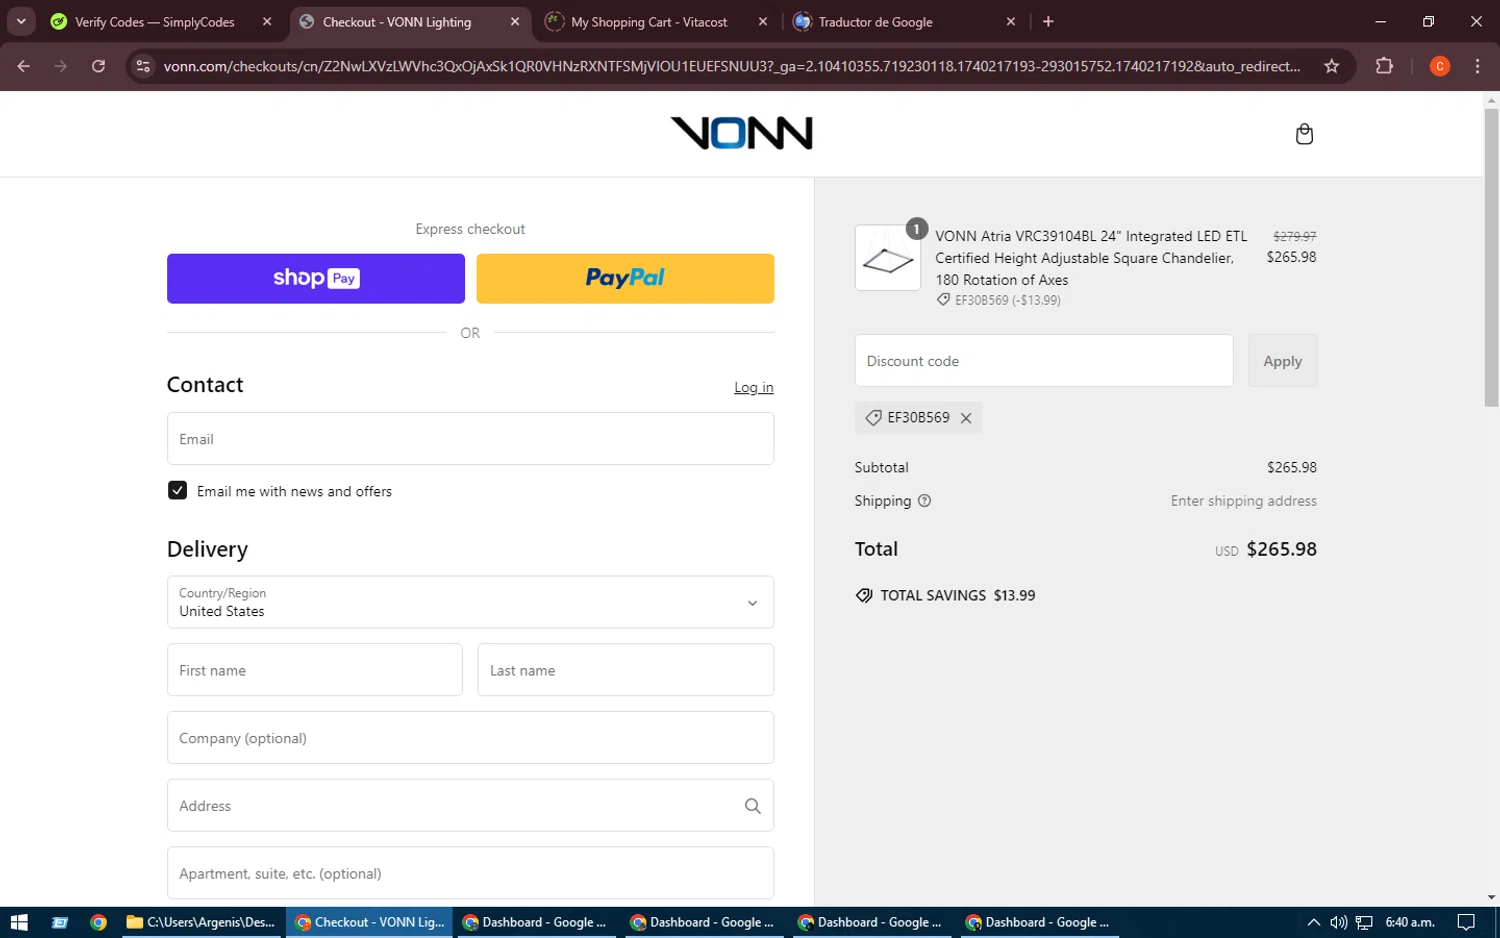The width and height of the screenshot is (1500, 938).
Task: Switch to Checkout VONN taskbar window
Action: pos(370,922)
